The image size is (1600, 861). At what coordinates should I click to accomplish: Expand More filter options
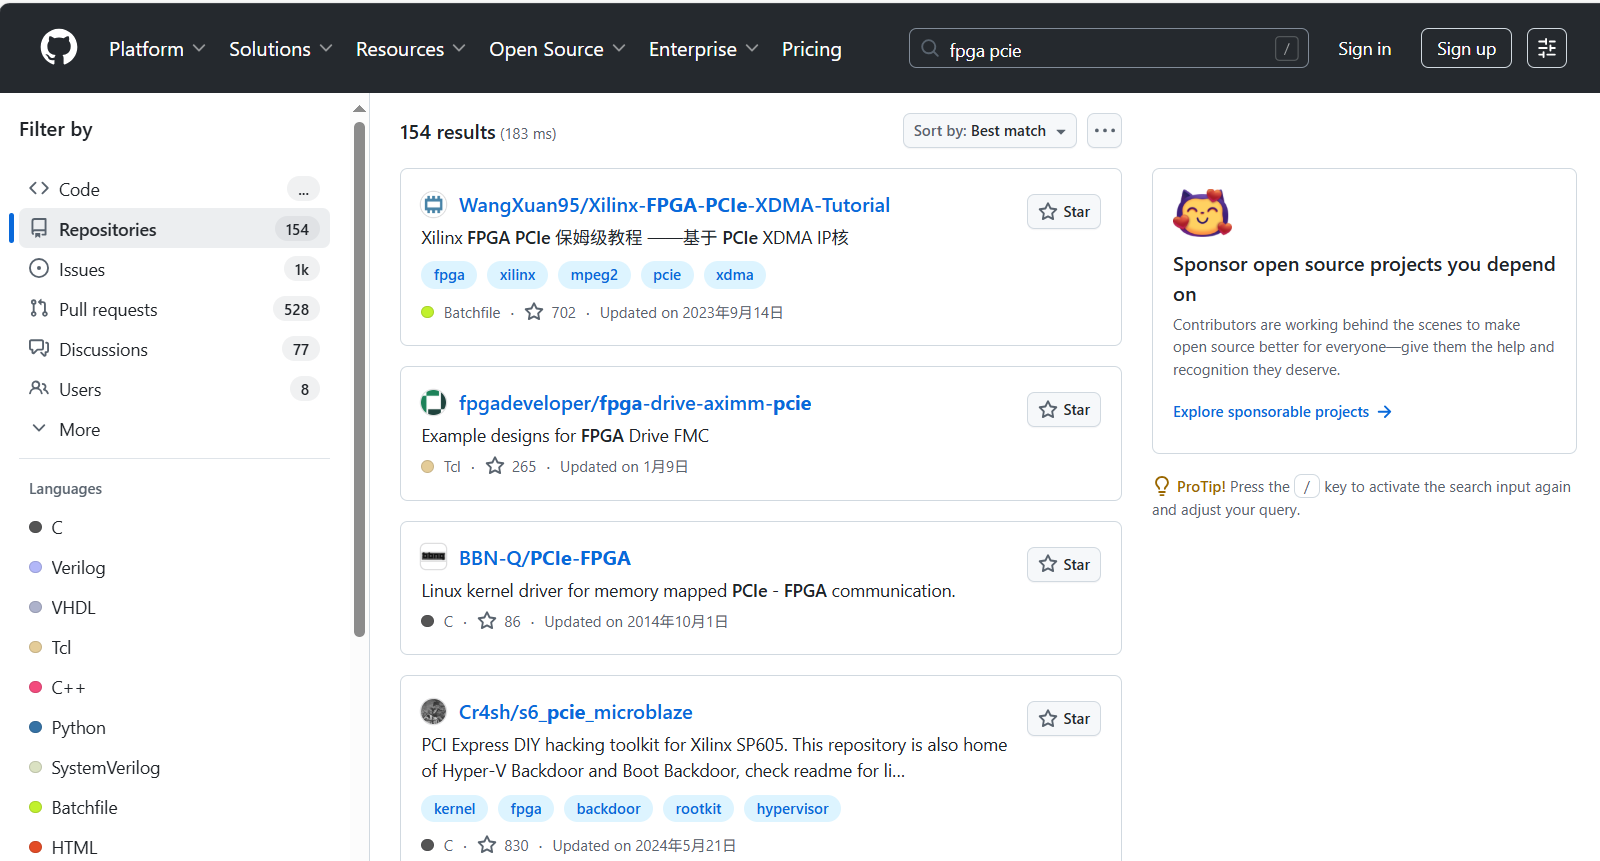pos(174,429)
